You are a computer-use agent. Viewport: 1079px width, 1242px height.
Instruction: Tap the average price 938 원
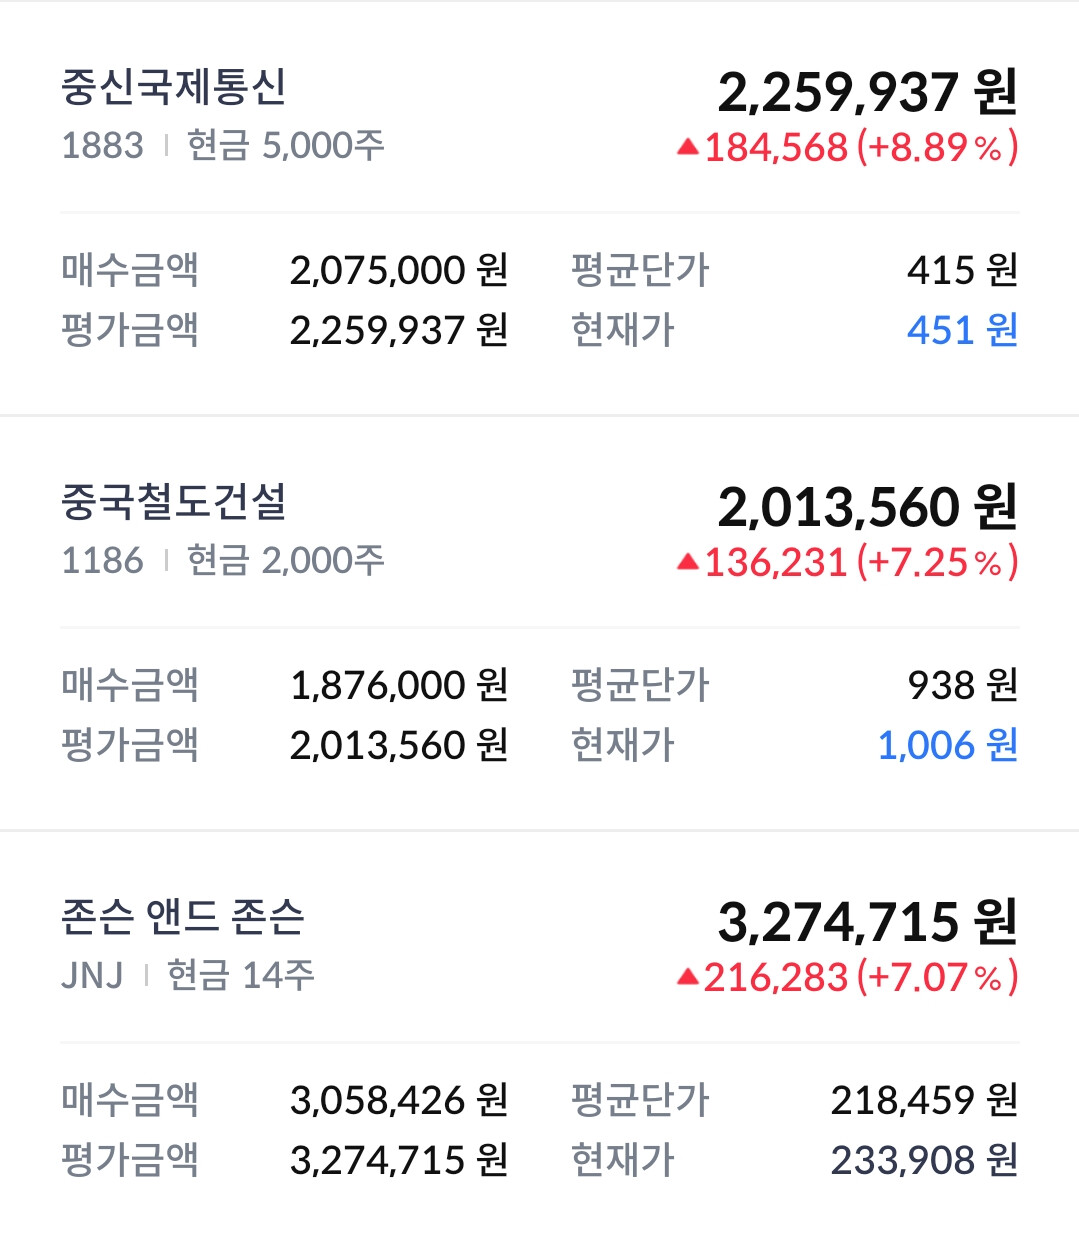tap(962, 685)
